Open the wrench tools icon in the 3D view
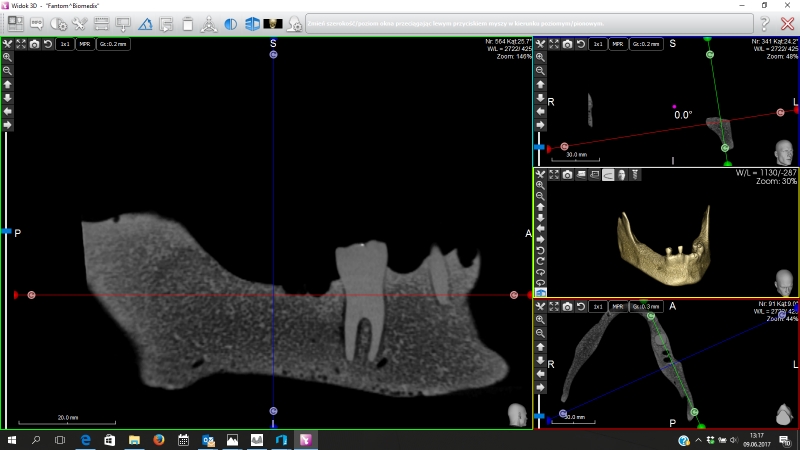The height and width of the screenshot is (450, 800). (540, 175)
